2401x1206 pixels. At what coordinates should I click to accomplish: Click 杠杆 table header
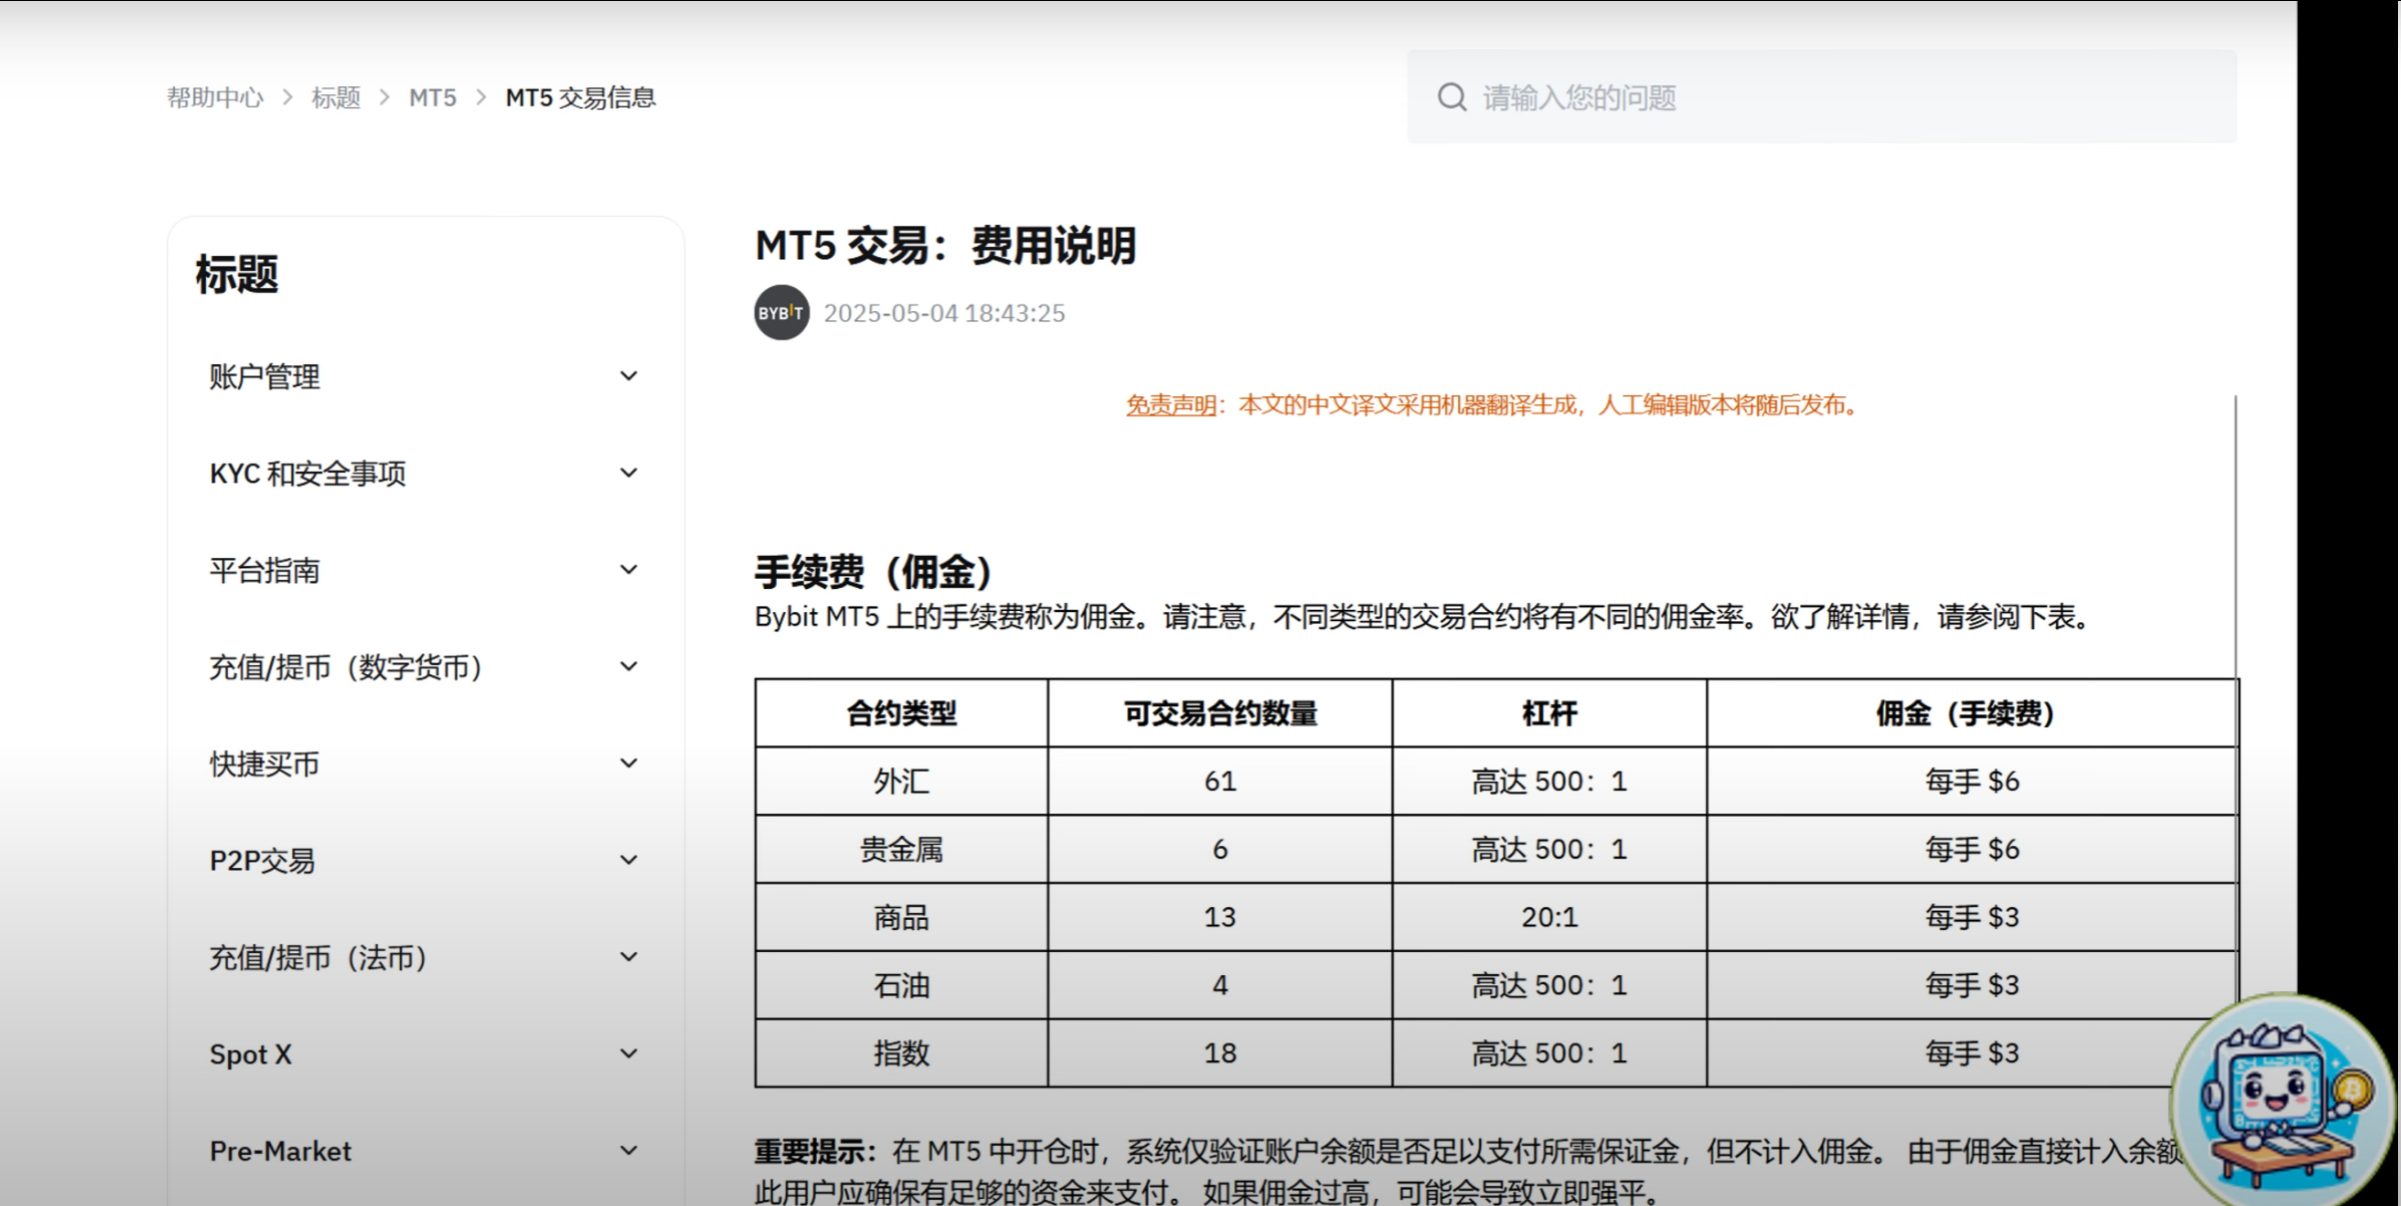(x=1549, y=713)
